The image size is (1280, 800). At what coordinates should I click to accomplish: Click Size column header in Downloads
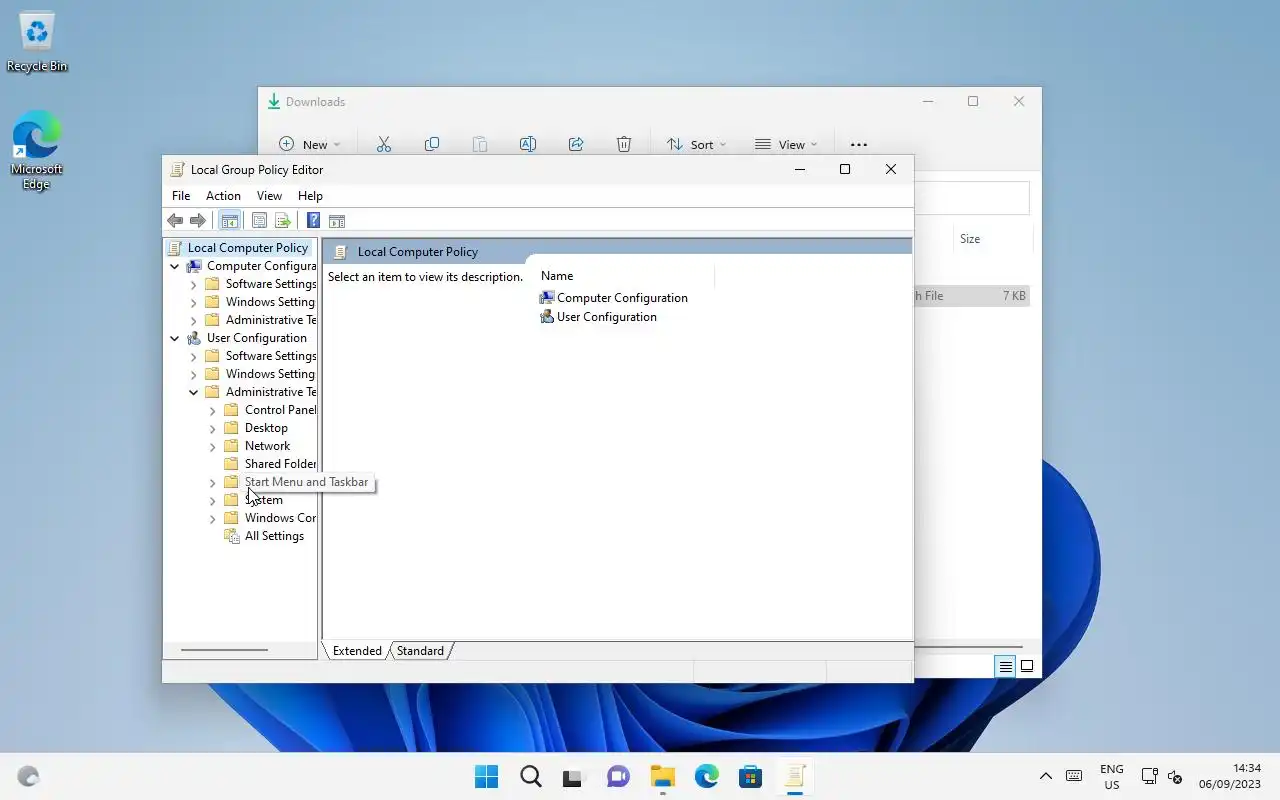pos(970,239)
